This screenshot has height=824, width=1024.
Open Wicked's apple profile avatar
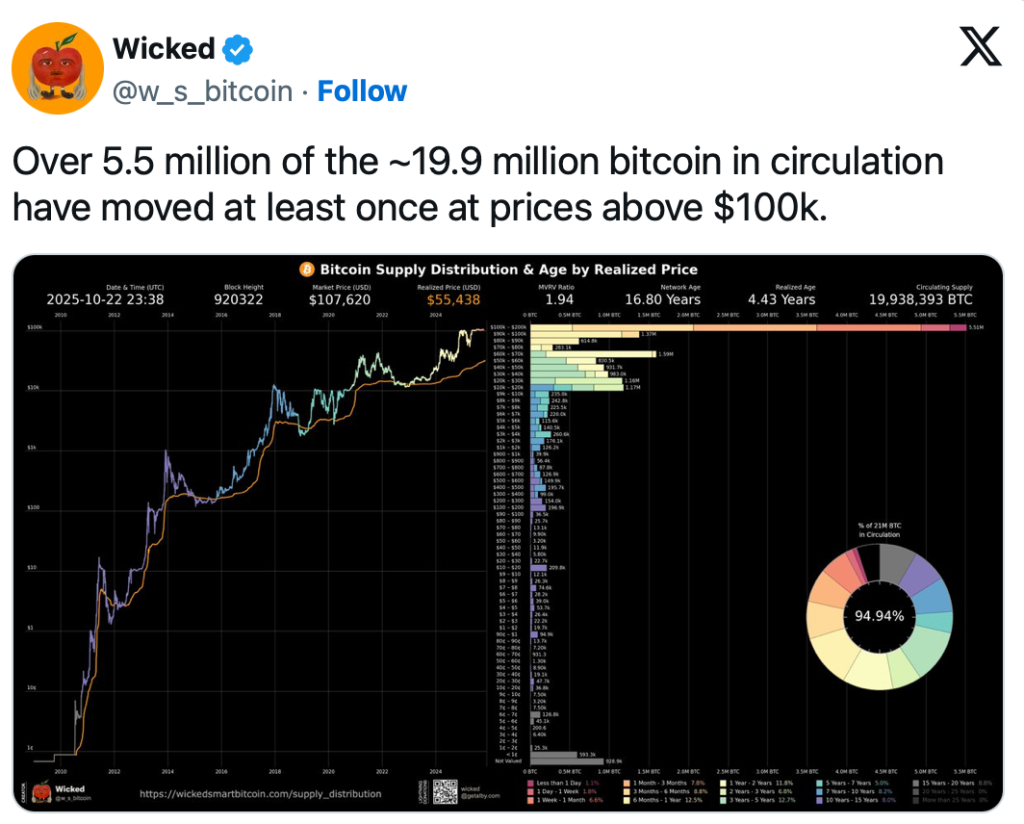(57, 67)
